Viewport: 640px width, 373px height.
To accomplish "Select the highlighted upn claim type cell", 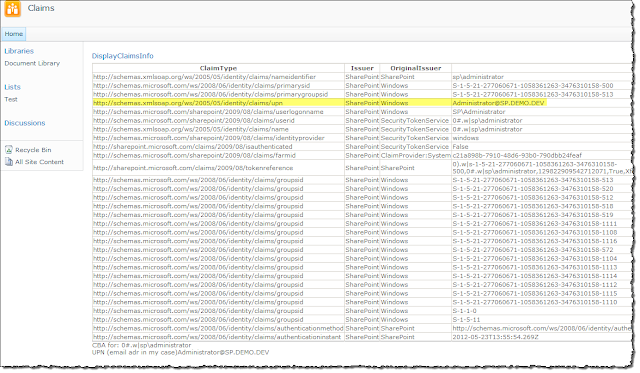I will click(218, 103).
